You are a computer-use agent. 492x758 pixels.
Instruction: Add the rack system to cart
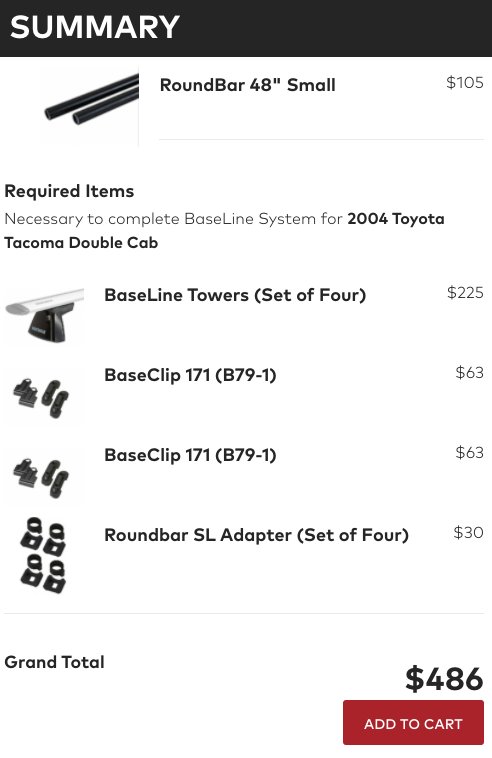[413, 722]
